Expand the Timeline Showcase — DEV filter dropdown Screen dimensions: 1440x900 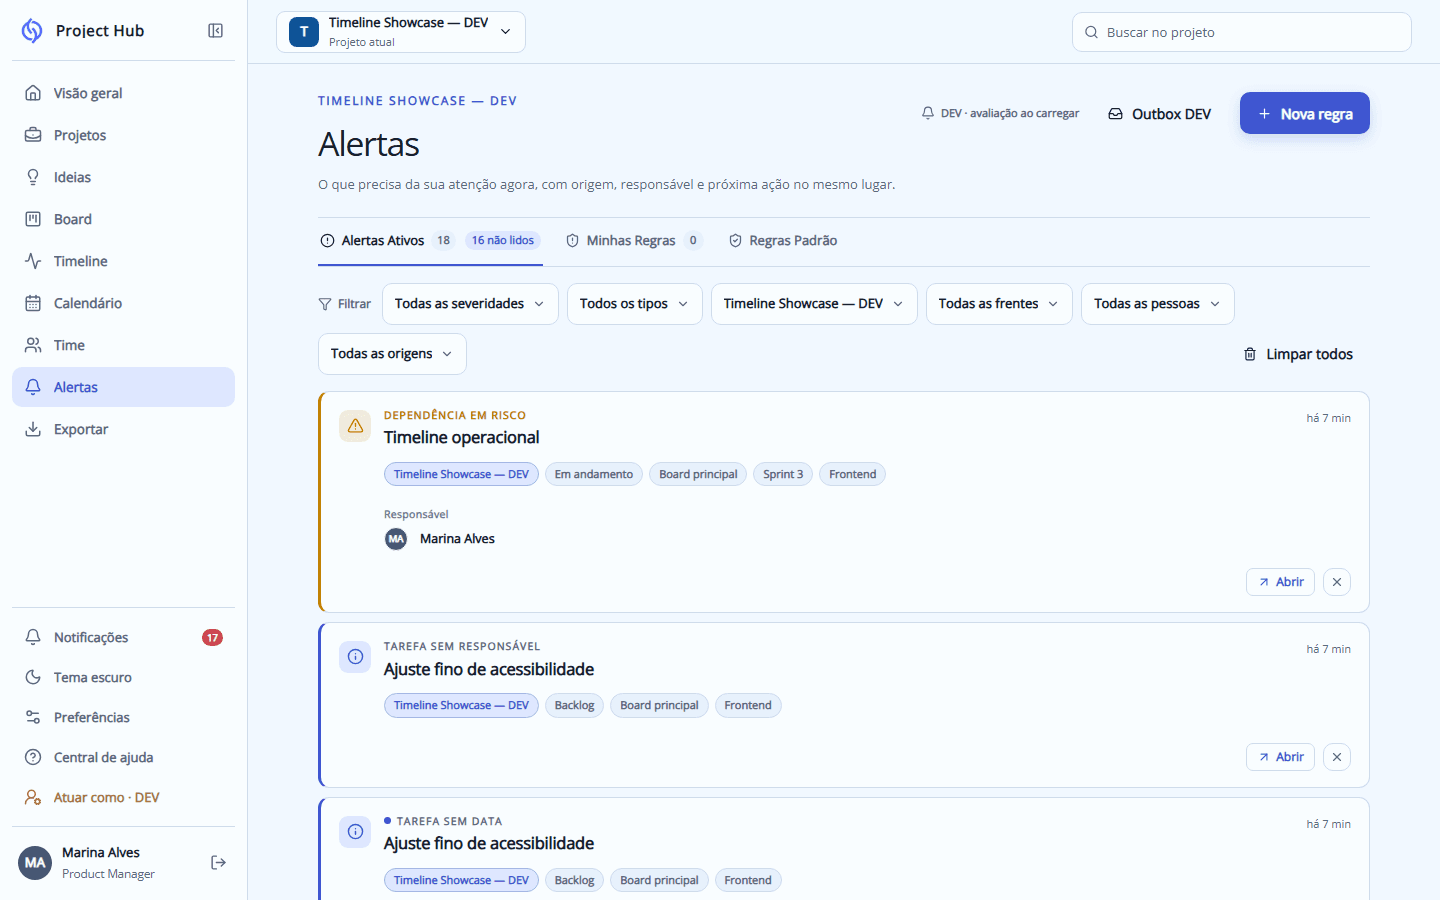814,304
